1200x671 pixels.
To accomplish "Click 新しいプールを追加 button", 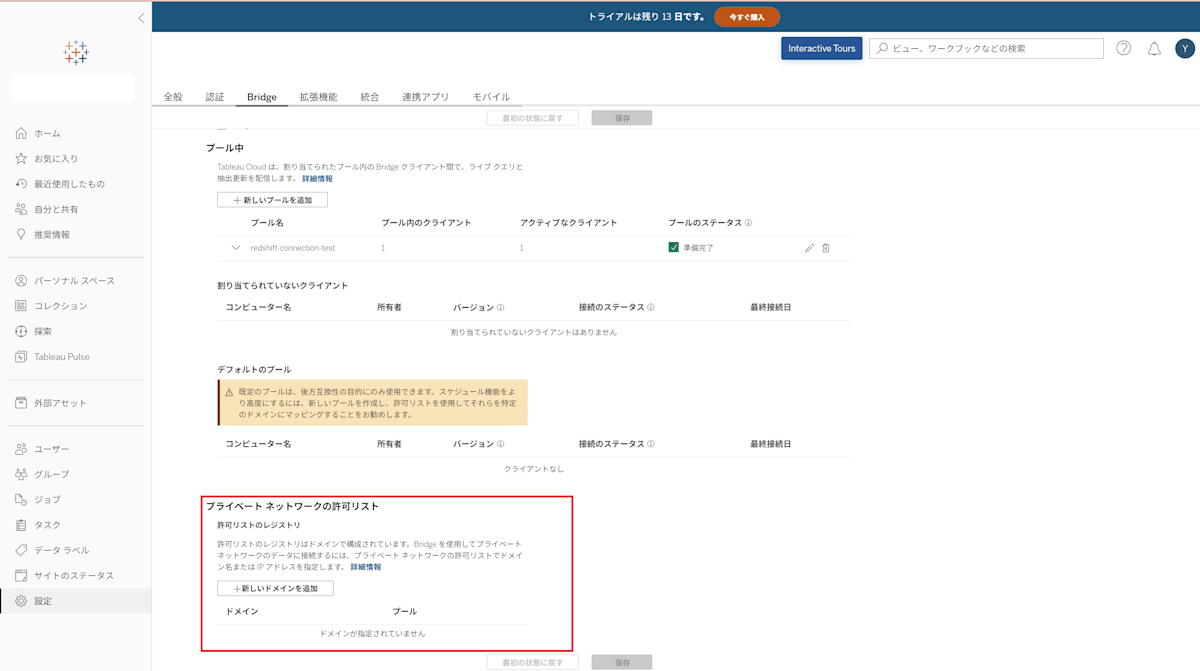I will (272, 200).
